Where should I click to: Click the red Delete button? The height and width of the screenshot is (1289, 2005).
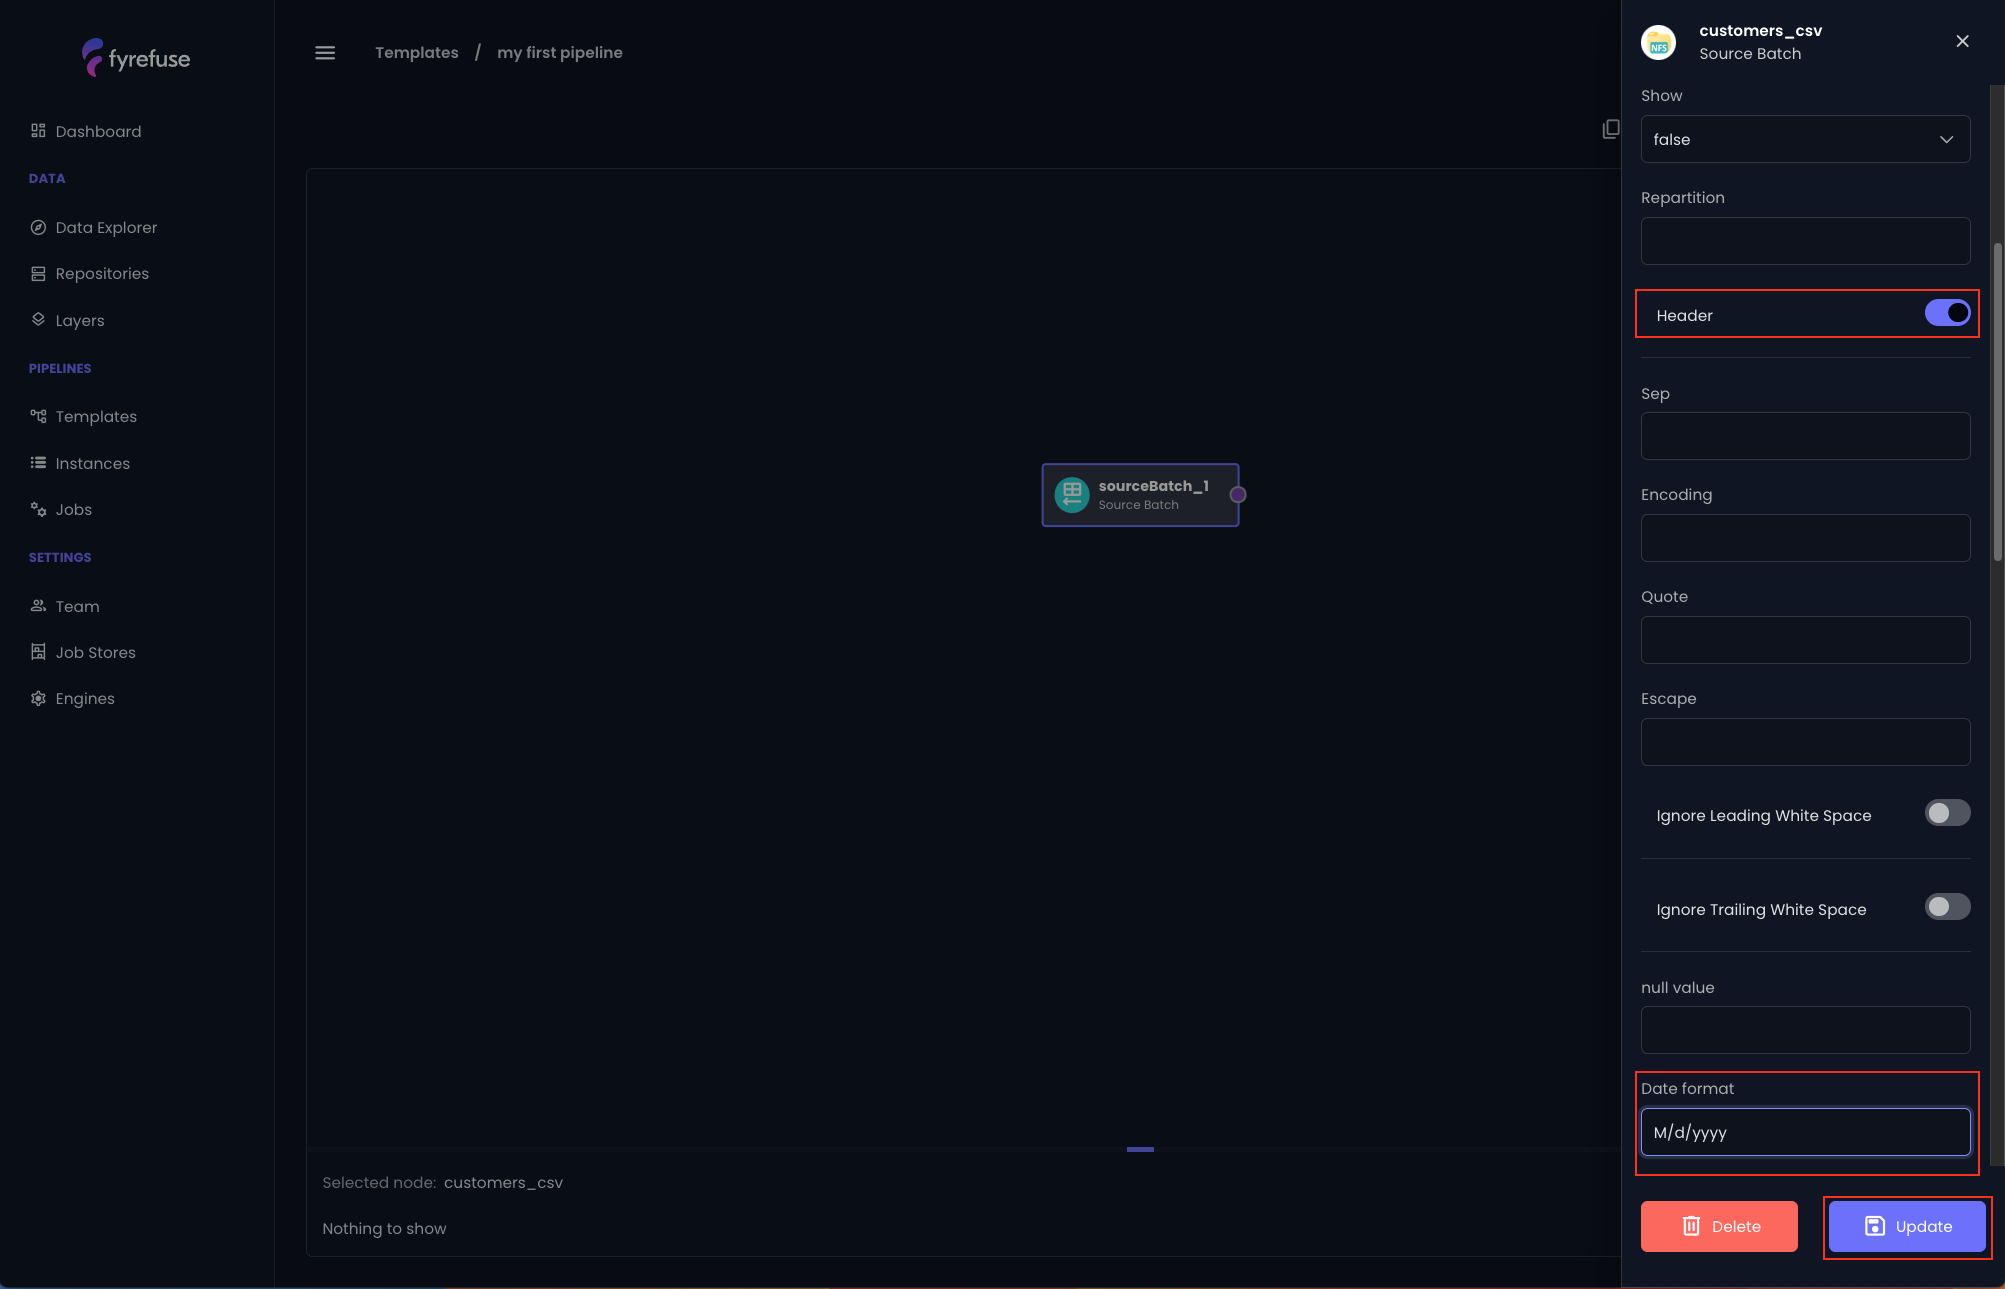[1718, 1226]
